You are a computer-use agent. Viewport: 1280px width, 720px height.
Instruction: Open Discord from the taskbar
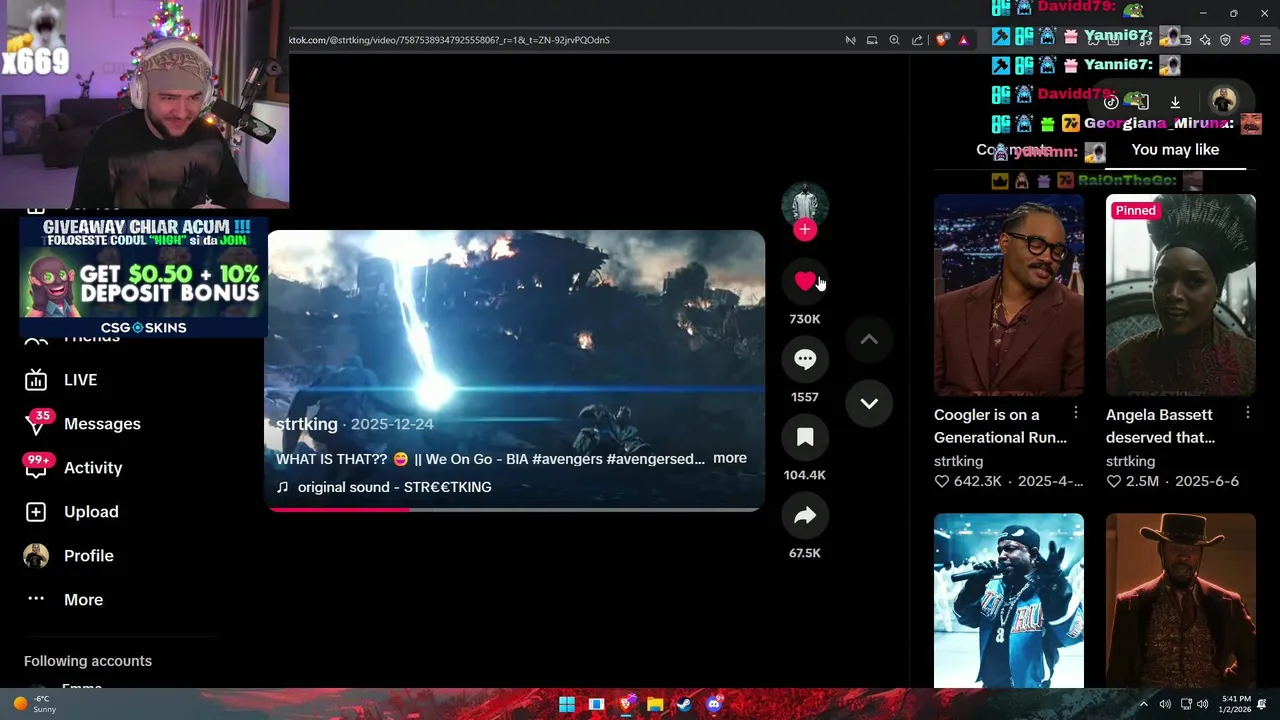tap(714, 704)
